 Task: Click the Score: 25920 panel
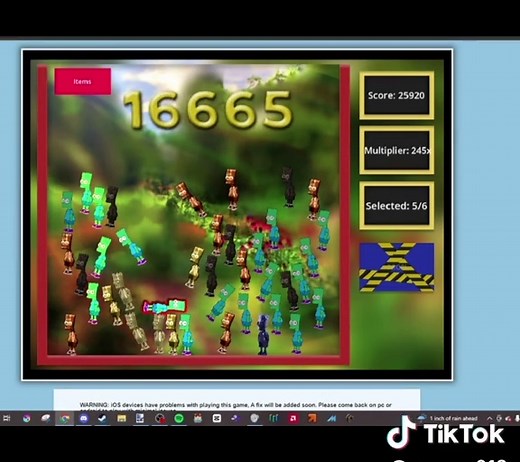(397, 96)
